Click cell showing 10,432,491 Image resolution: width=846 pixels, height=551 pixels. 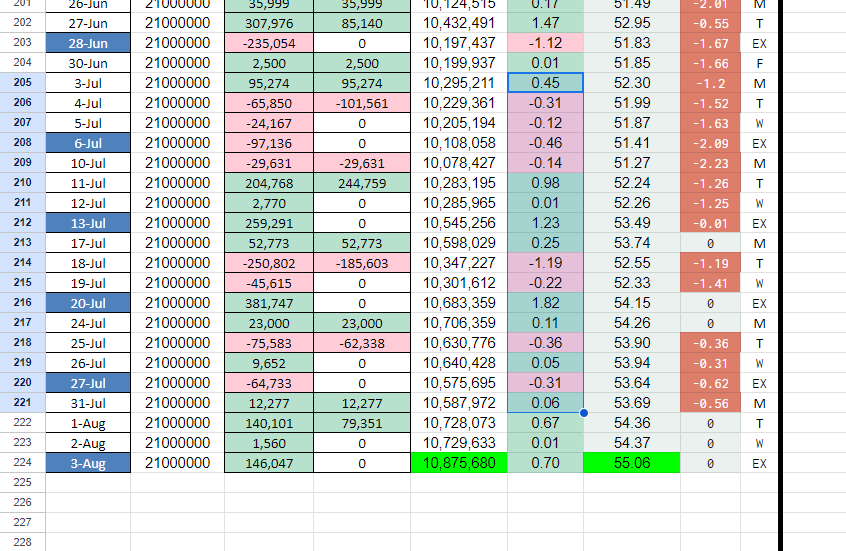pyautogui.click(x=459, y=23)
